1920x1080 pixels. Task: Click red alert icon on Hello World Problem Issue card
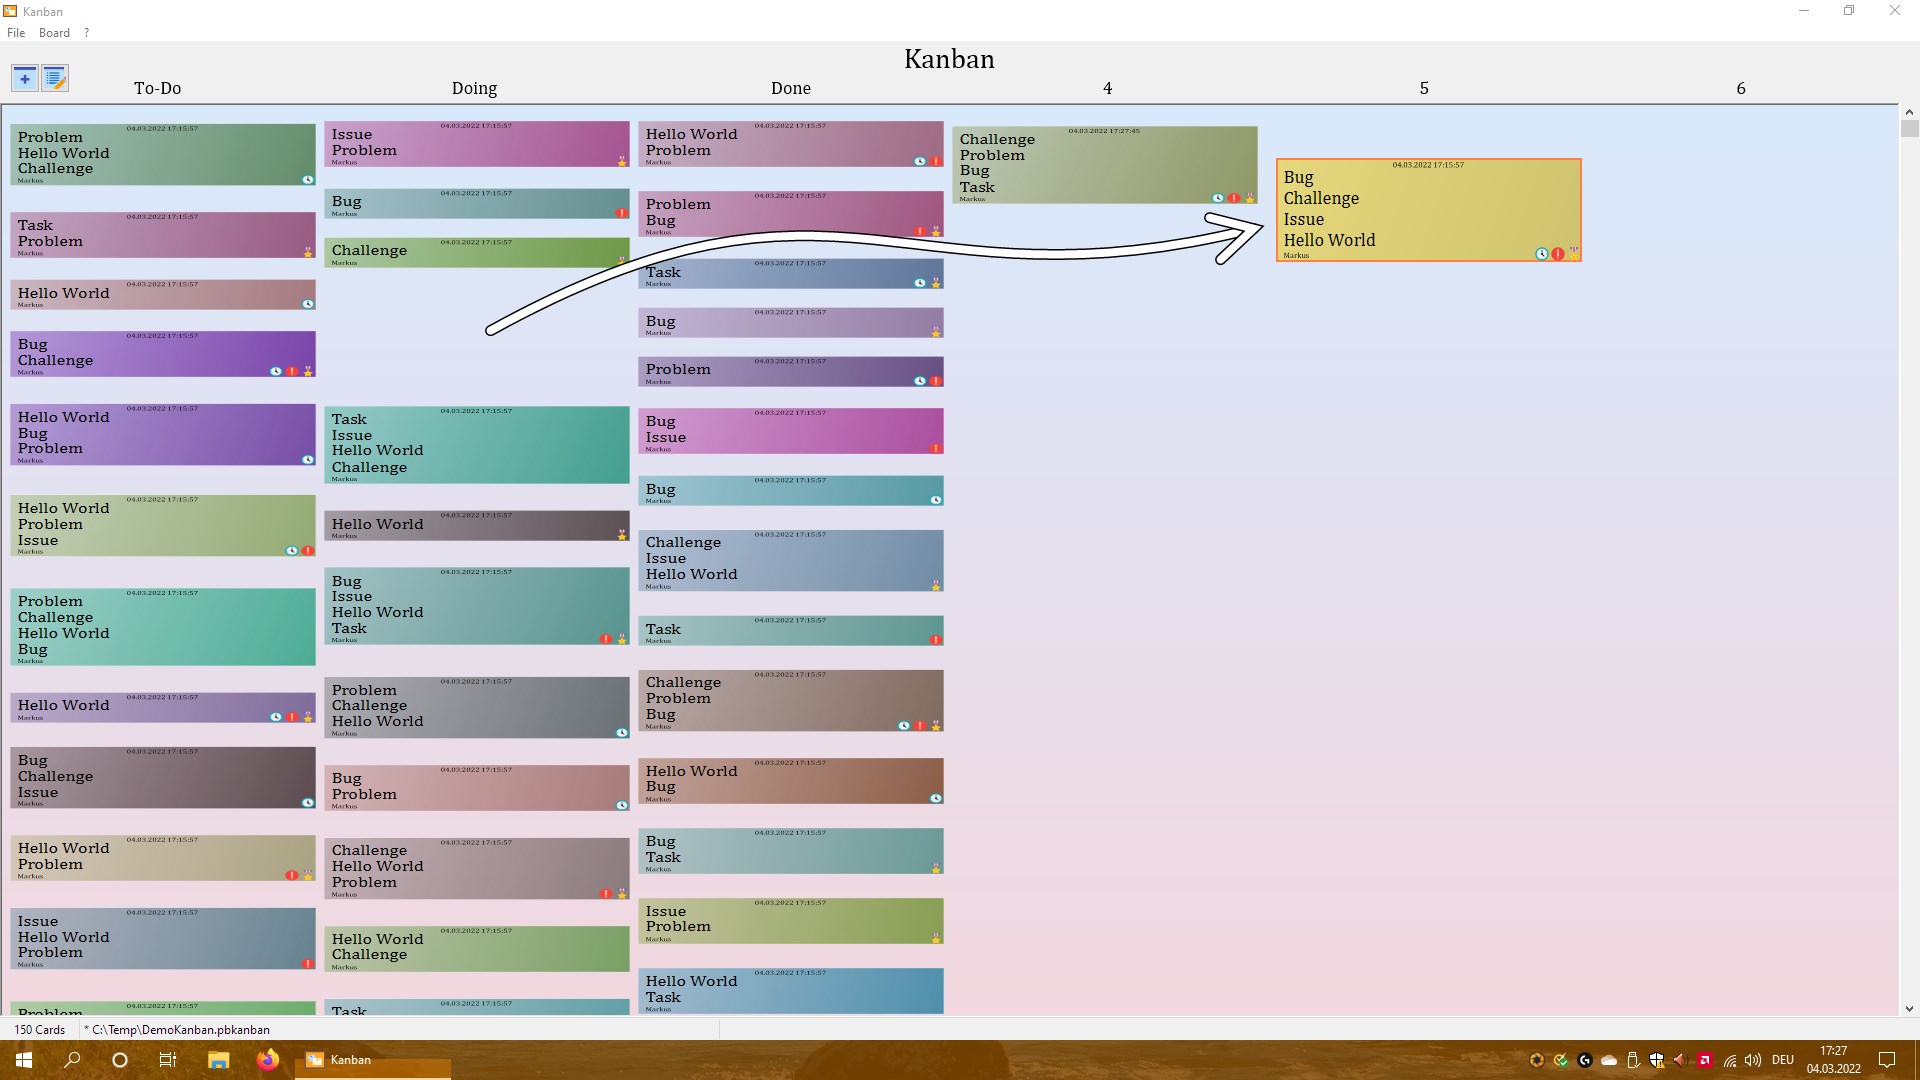(x=308, y=551)
